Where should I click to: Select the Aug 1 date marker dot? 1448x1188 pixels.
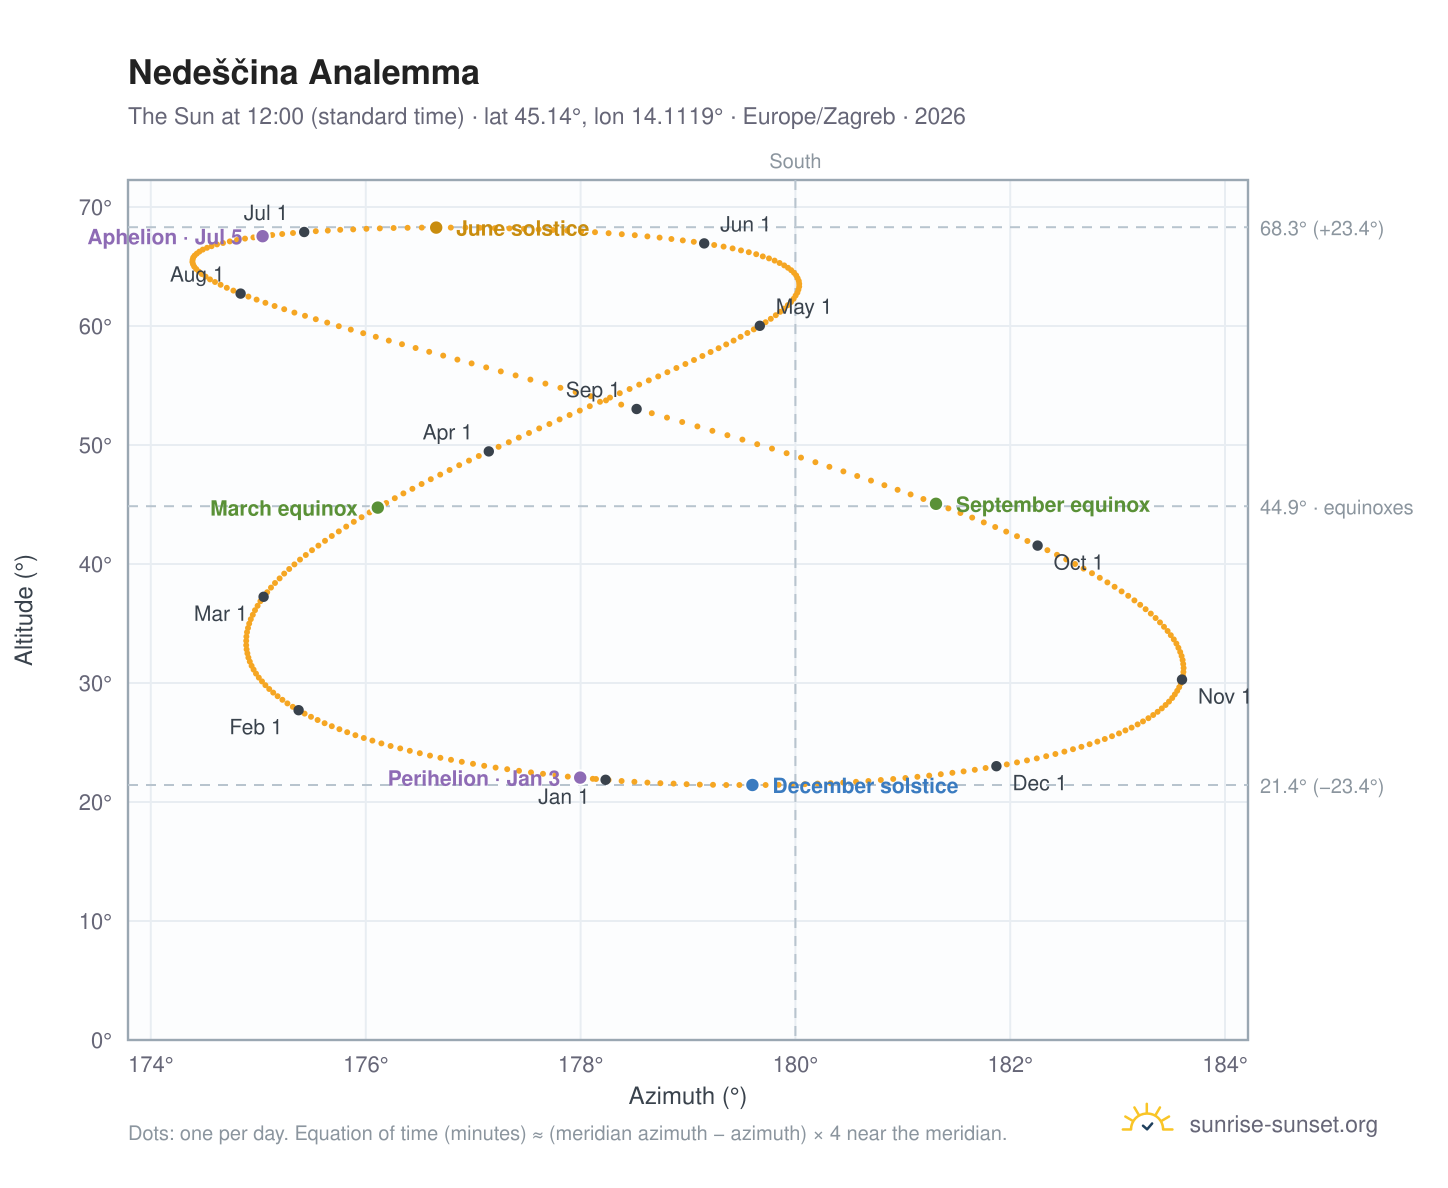tap(240, 293)
